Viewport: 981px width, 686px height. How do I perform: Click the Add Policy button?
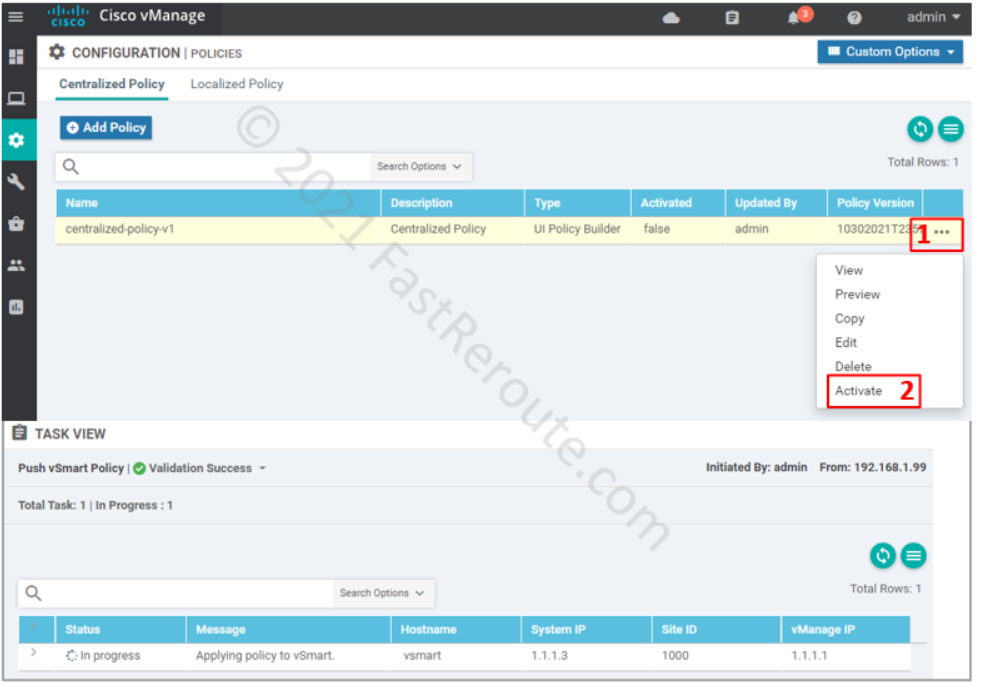pos(106,127)
